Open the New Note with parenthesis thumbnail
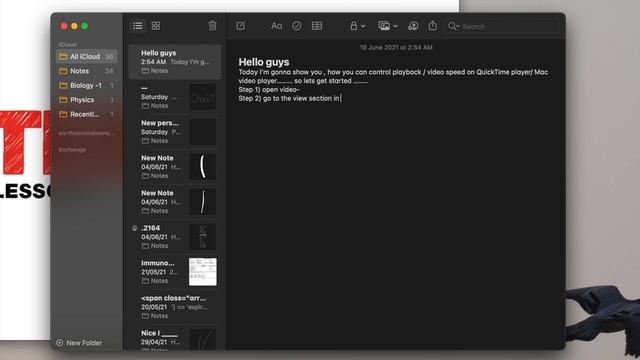The image size is (640, 360). [x=175, y=167]
